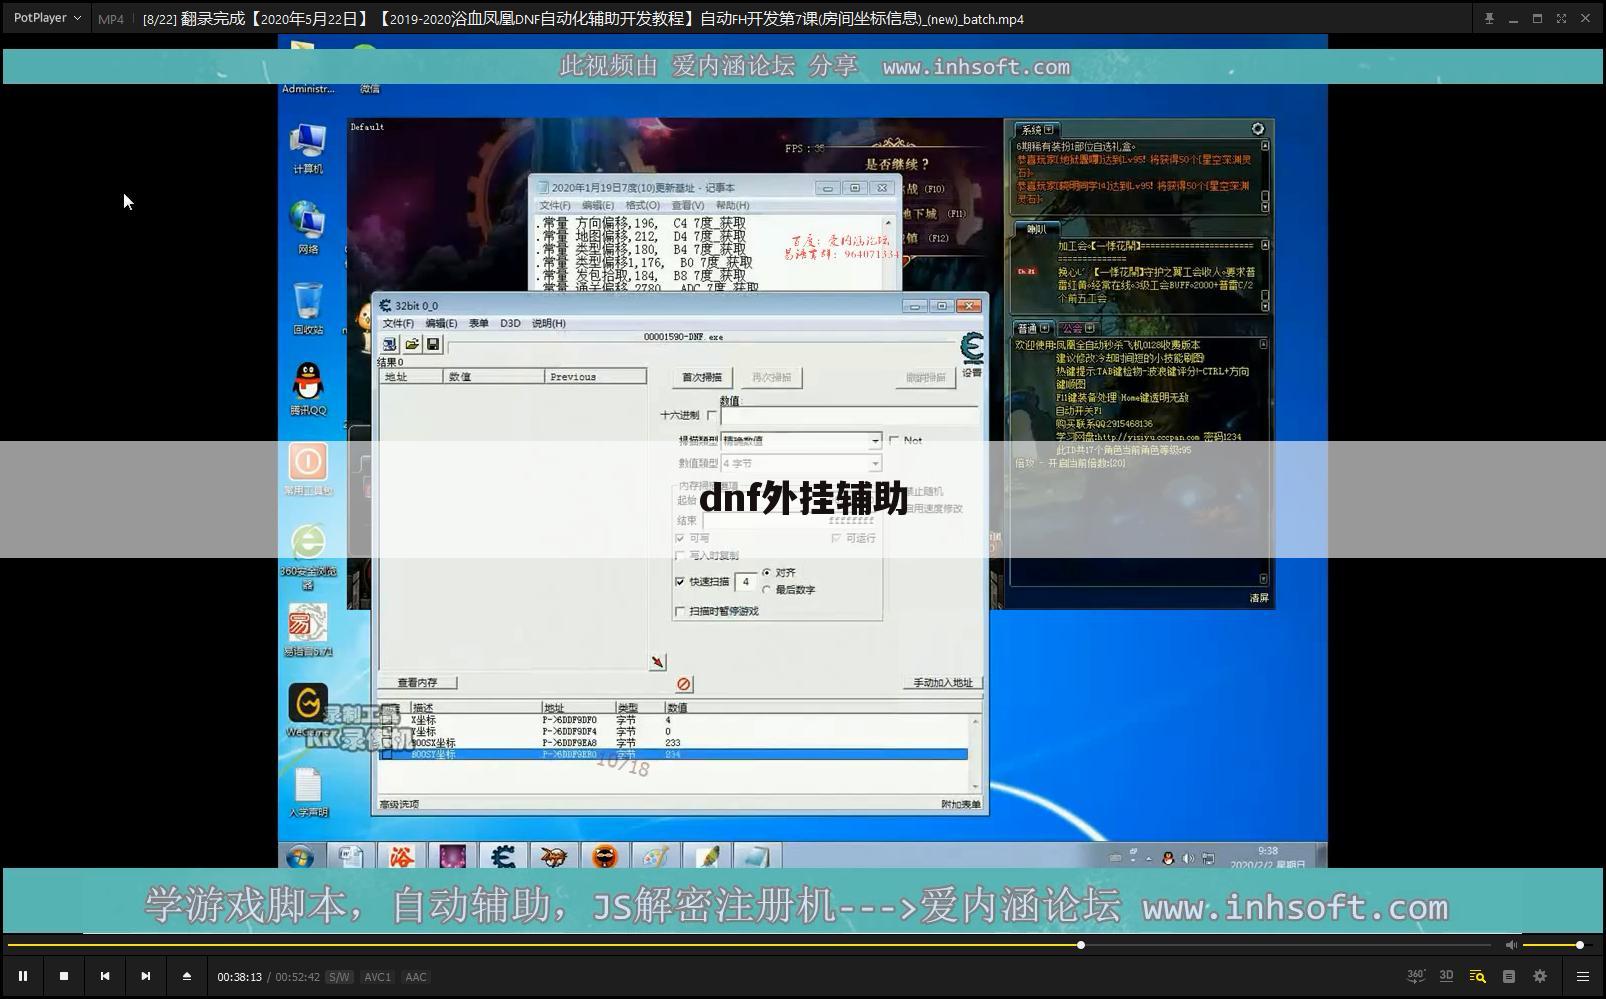Select the 对齐 alignment radio button
This screenshot has width=1606, height=999.
pyautogui.click(x=767, y=573)
